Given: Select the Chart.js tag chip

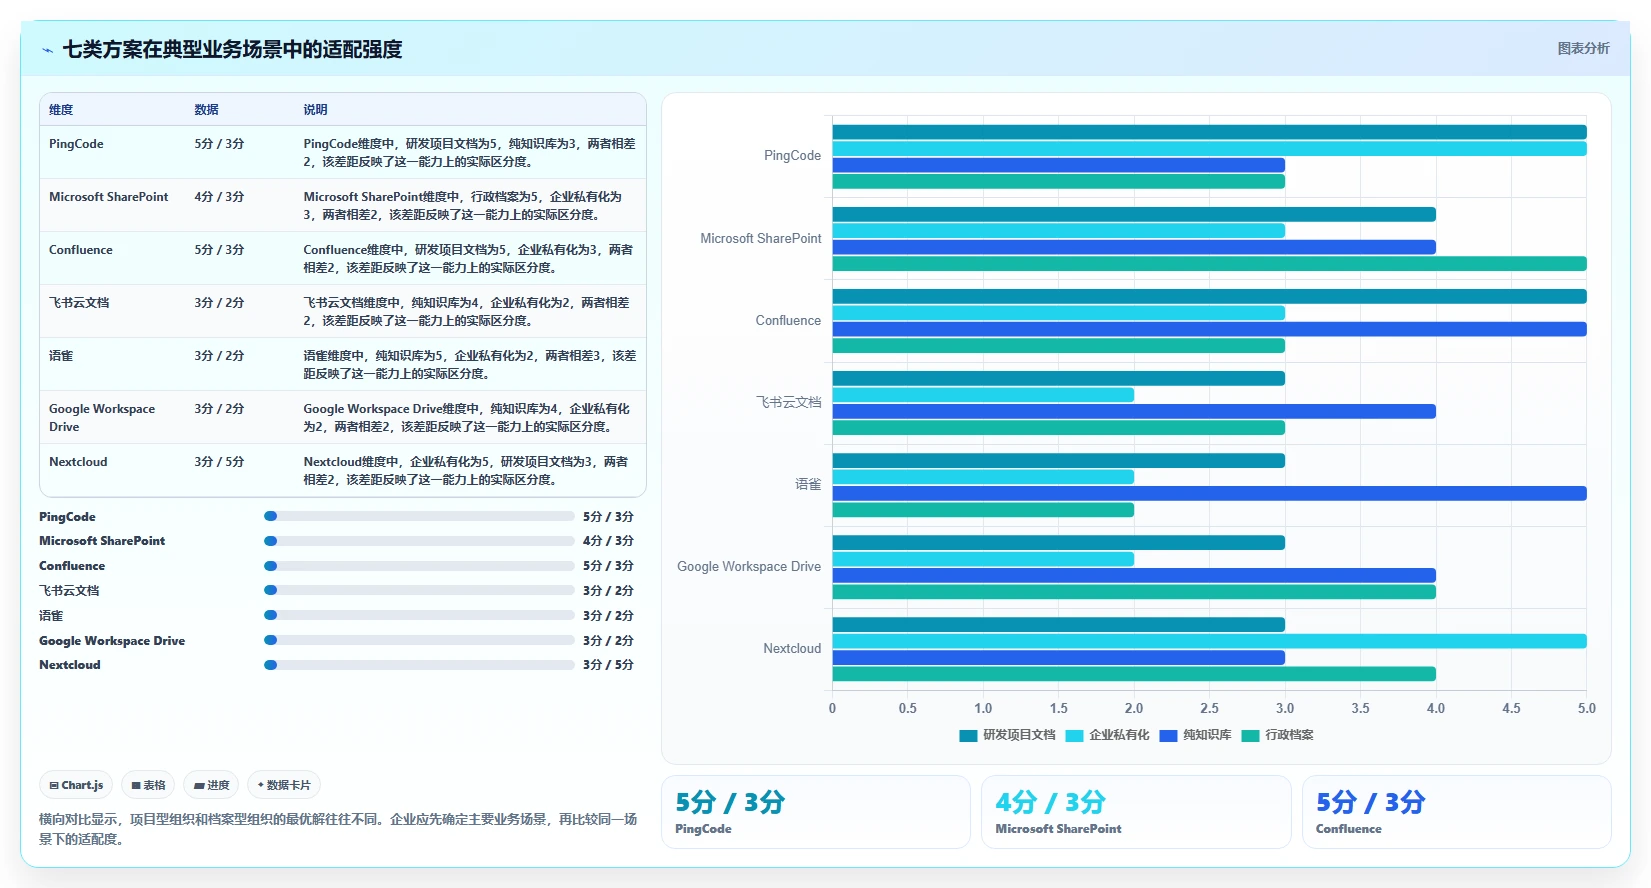Looking at the screenshot, I should [76, 785].
